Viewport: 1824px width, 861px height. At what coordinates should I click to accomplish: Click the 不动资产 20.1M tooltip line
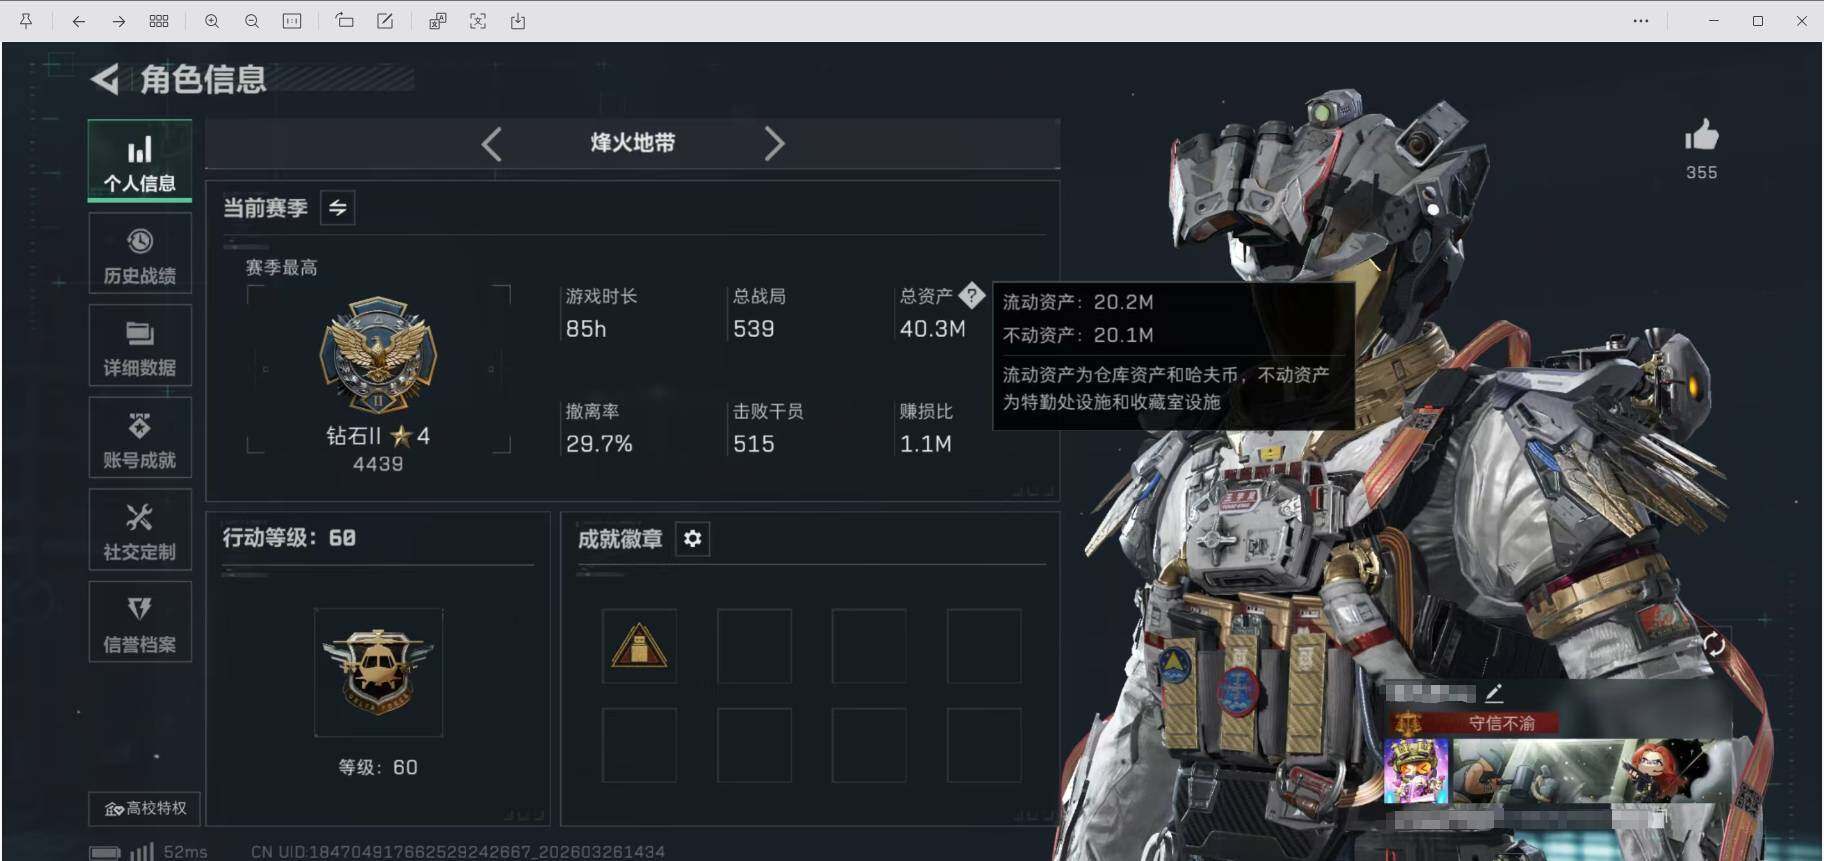1078,335
